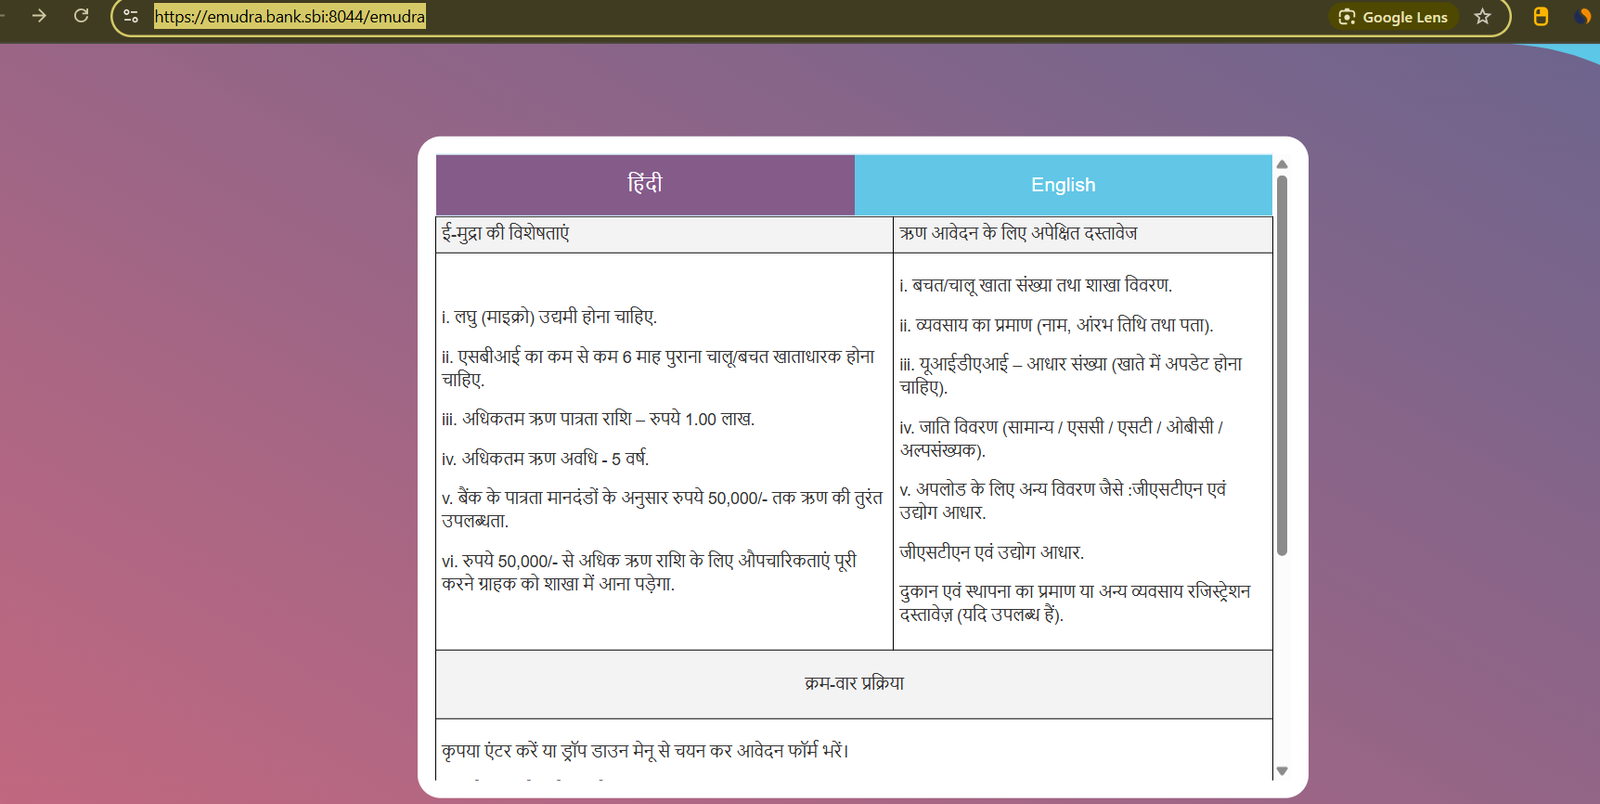Open site information icon in address bar
Image resolution: width=1600 pixels, height=804 pixels.
131,16
